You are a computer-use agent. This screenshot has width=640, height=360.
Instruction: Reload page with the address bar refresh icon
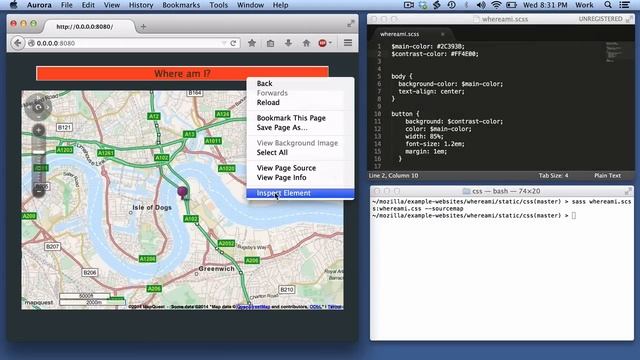(x=233, y=43)
